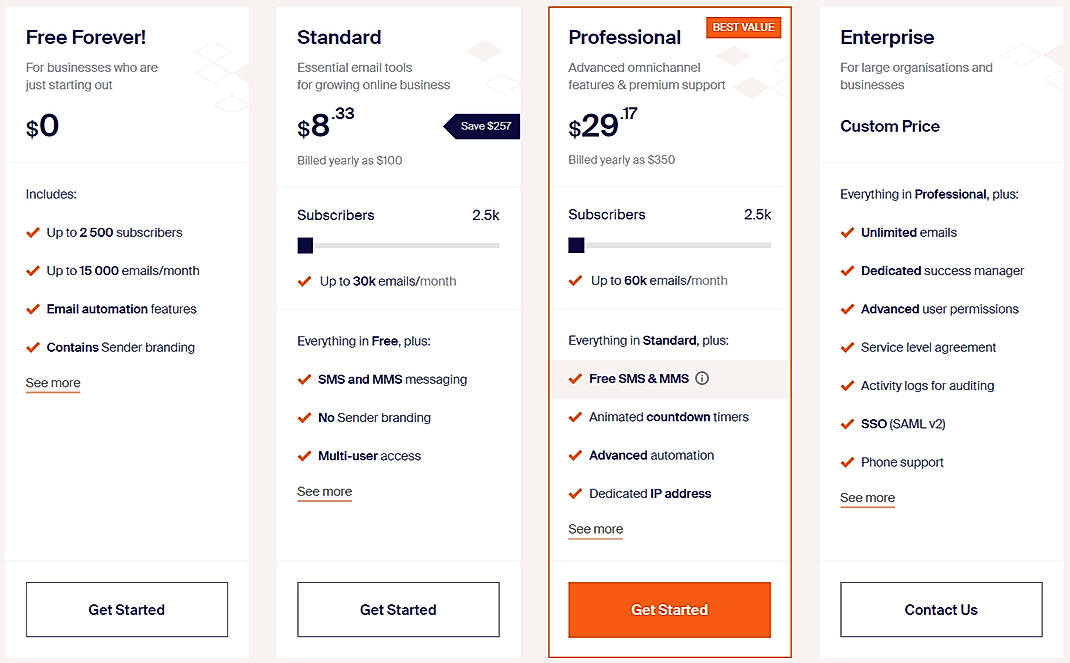The image size is (1070, 663).
Task: Click the BEST VALUE badge on Professional
Action: (x=743, y=28)
